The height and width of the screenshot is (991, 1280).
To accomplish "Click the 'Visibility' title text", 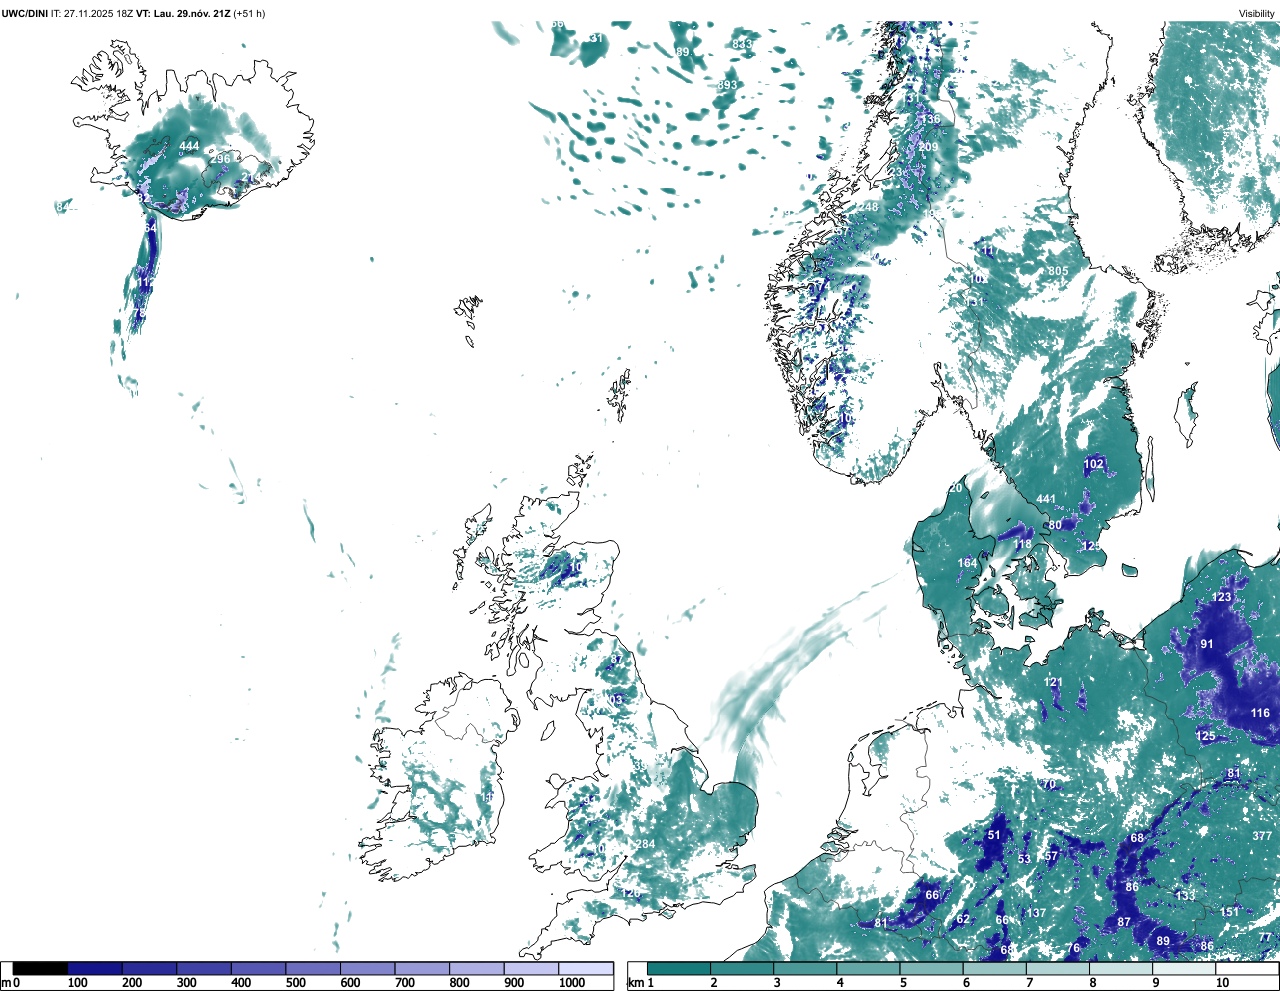I will tap(1256, 13).
